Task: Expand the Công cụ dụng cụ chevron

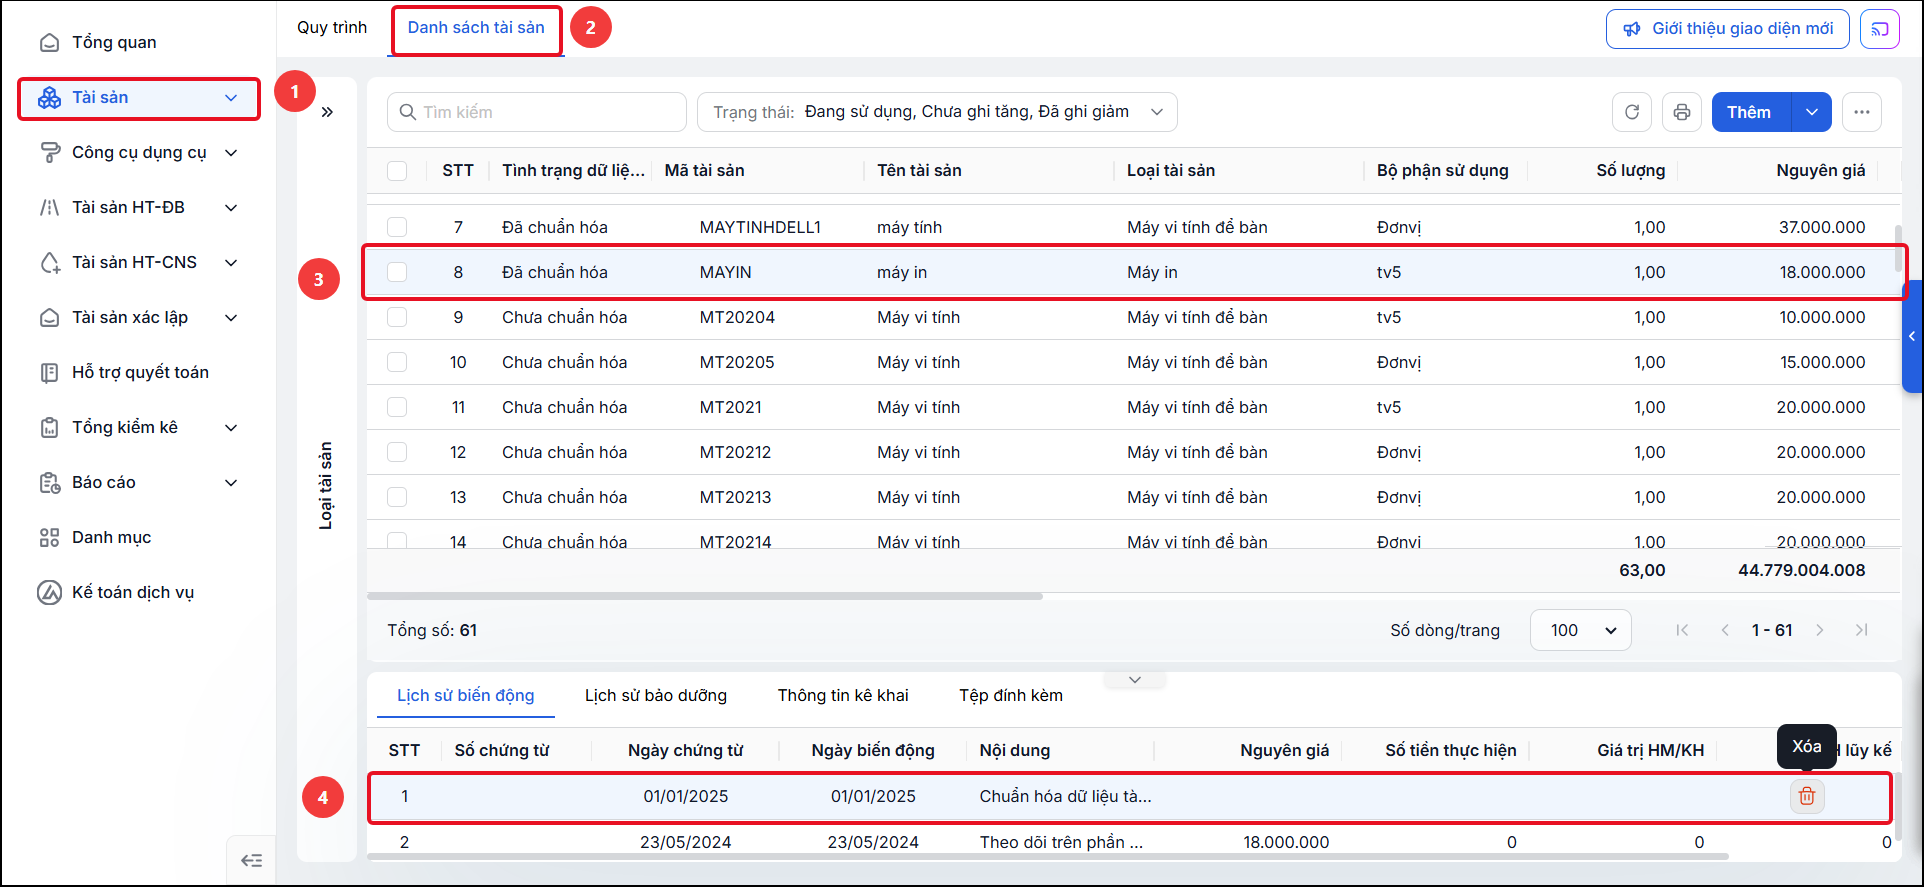Action: [231, 153]
